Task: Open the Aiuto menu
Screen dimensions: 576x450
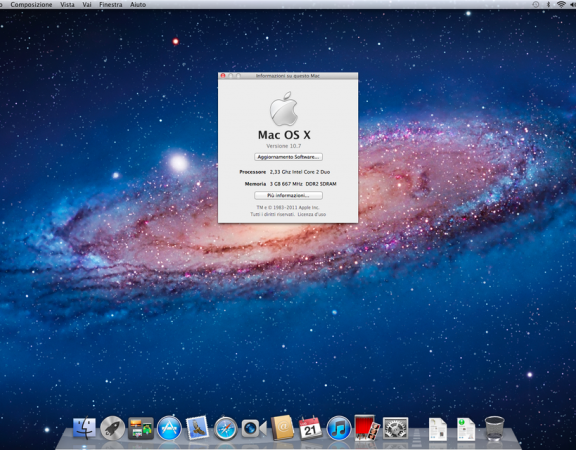Action: 138,4
